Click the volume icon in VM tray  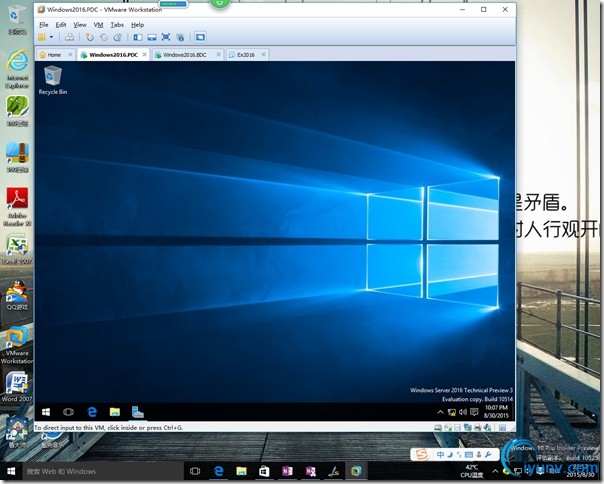coord(463,412)
